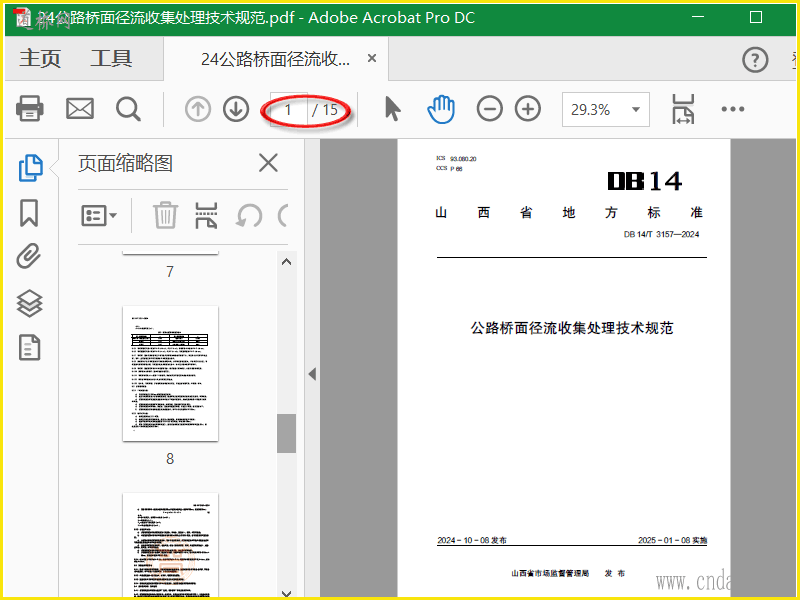Click the page number input field

pos(289,109)
